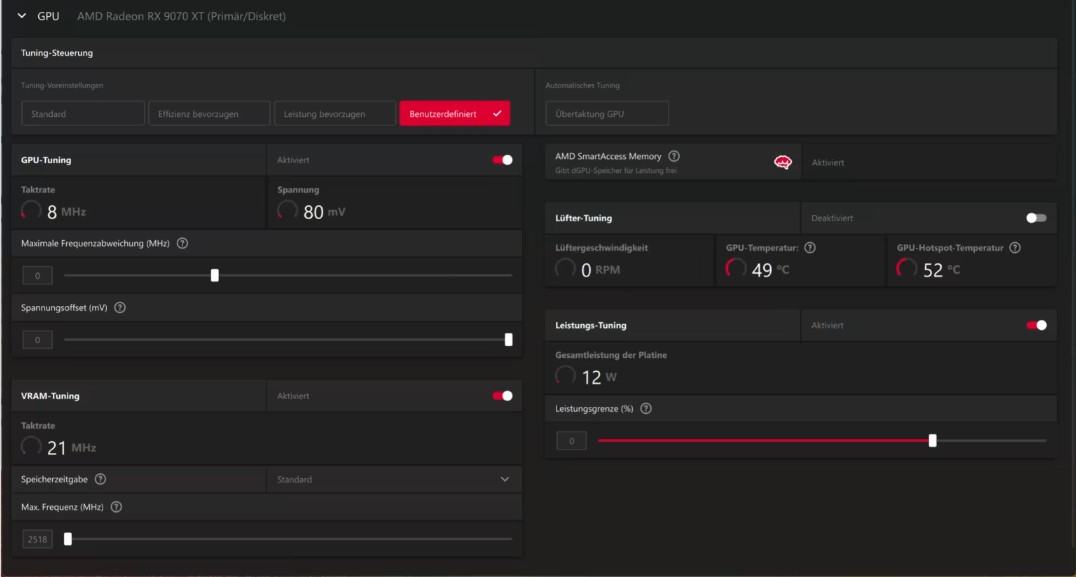Viewport: 1076px width, 577px height.
Task: Click the Spannung gauge icon
Action: [x=287, y=211]
